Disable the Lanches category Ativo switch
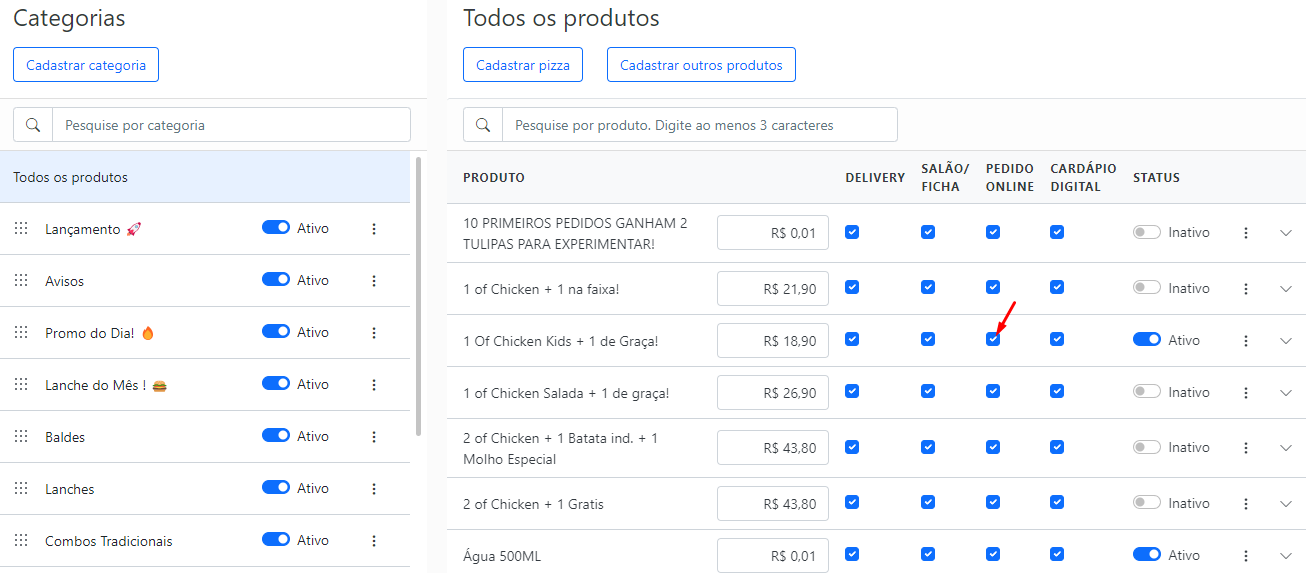Screen dimensions: 1306x573 point(276,488)
